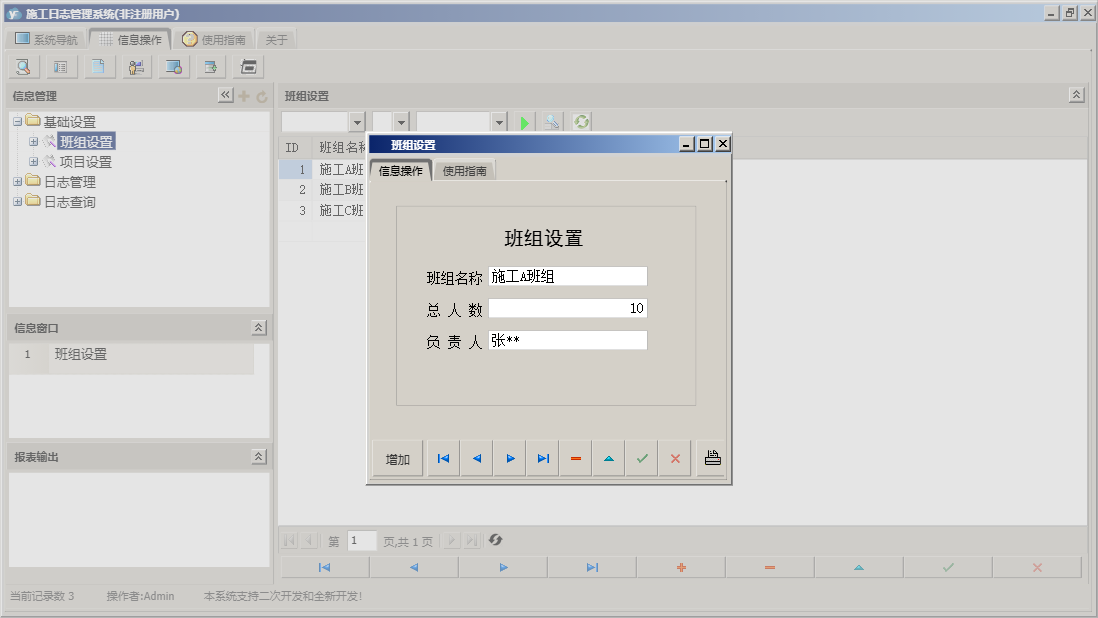The width and height of the screenshot is (1098, 618).
Task: Click the green play icon in filter bar
Action: (524, 122)
